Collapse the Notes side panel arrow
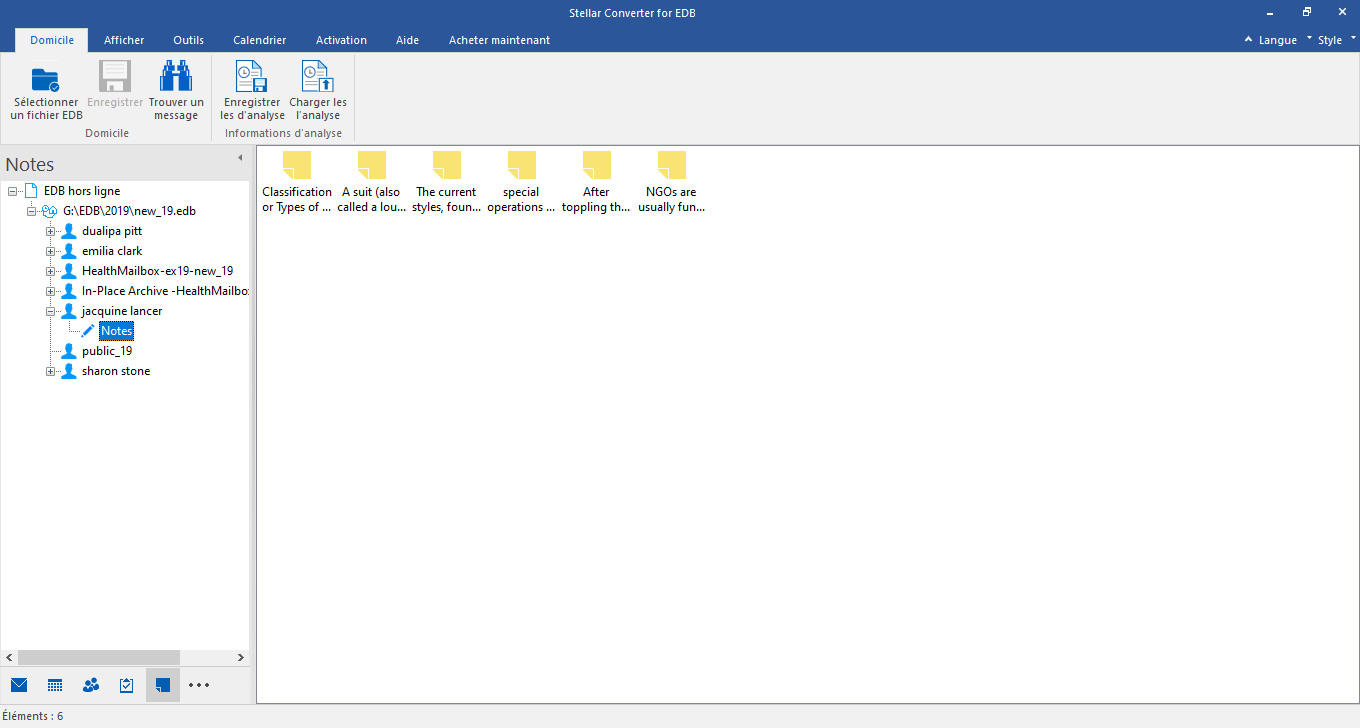 pos(240,158)
